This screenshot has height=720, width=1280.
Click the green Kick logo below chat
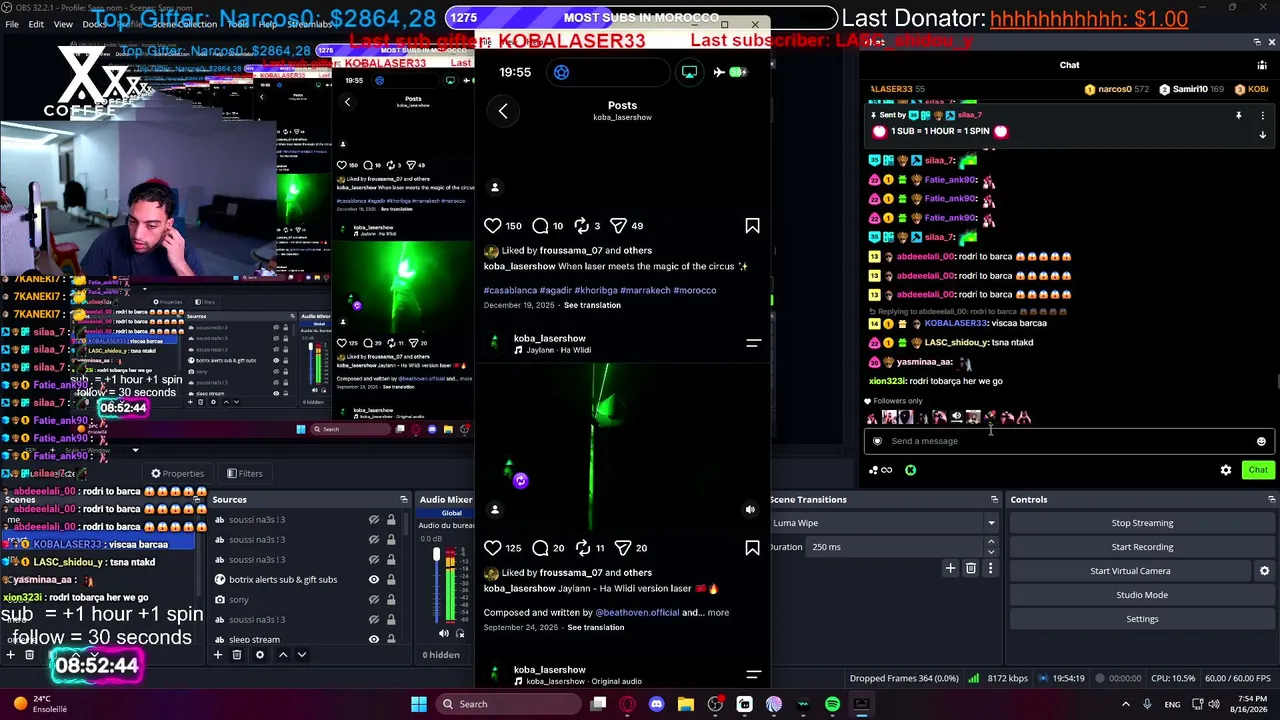pos(910,470)
